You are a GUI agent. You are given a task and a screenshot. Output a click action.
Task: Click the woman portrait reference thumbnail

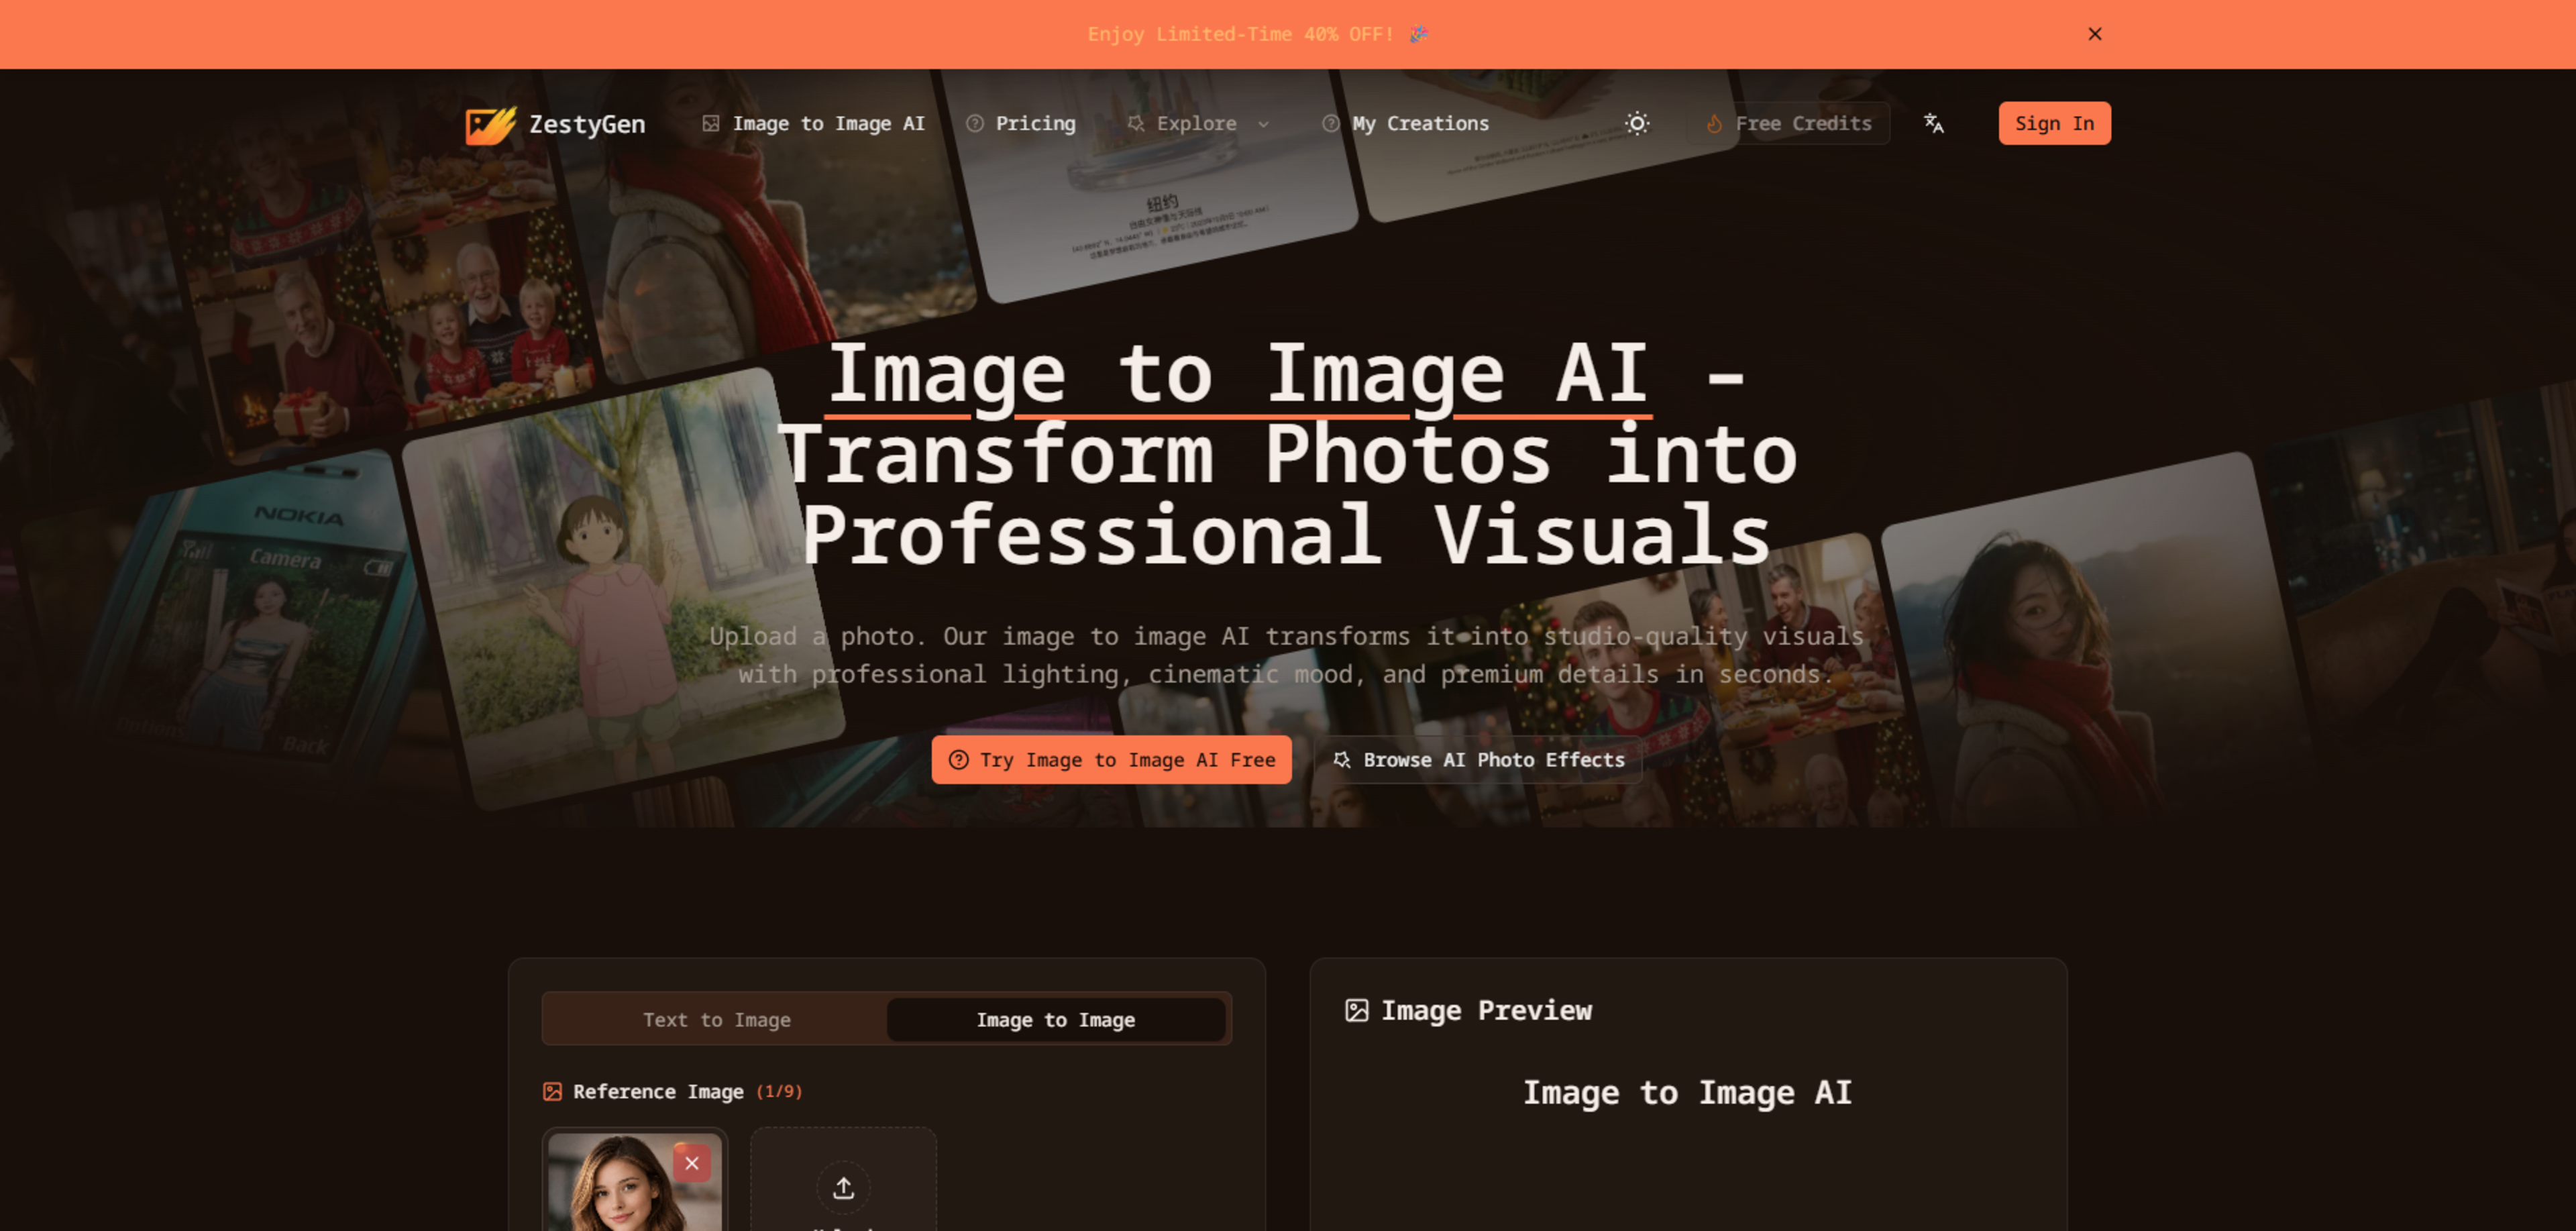coord(634,1182)
